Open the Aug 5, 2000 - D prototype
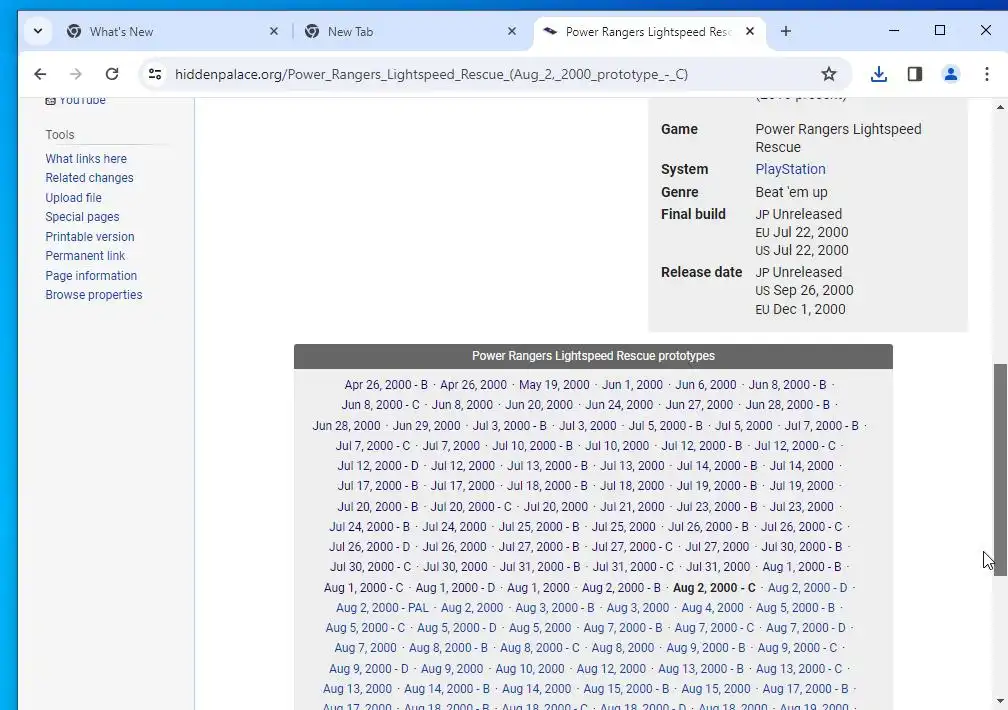The image size is (1008, 710). pos(456,628)
